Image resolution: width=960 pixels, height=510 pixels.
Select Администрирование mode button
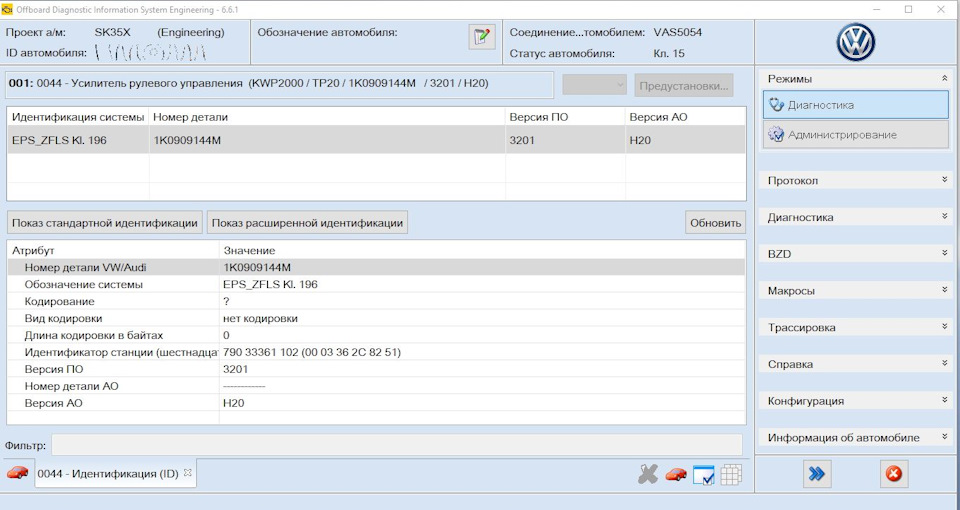[x=856, y=135]
